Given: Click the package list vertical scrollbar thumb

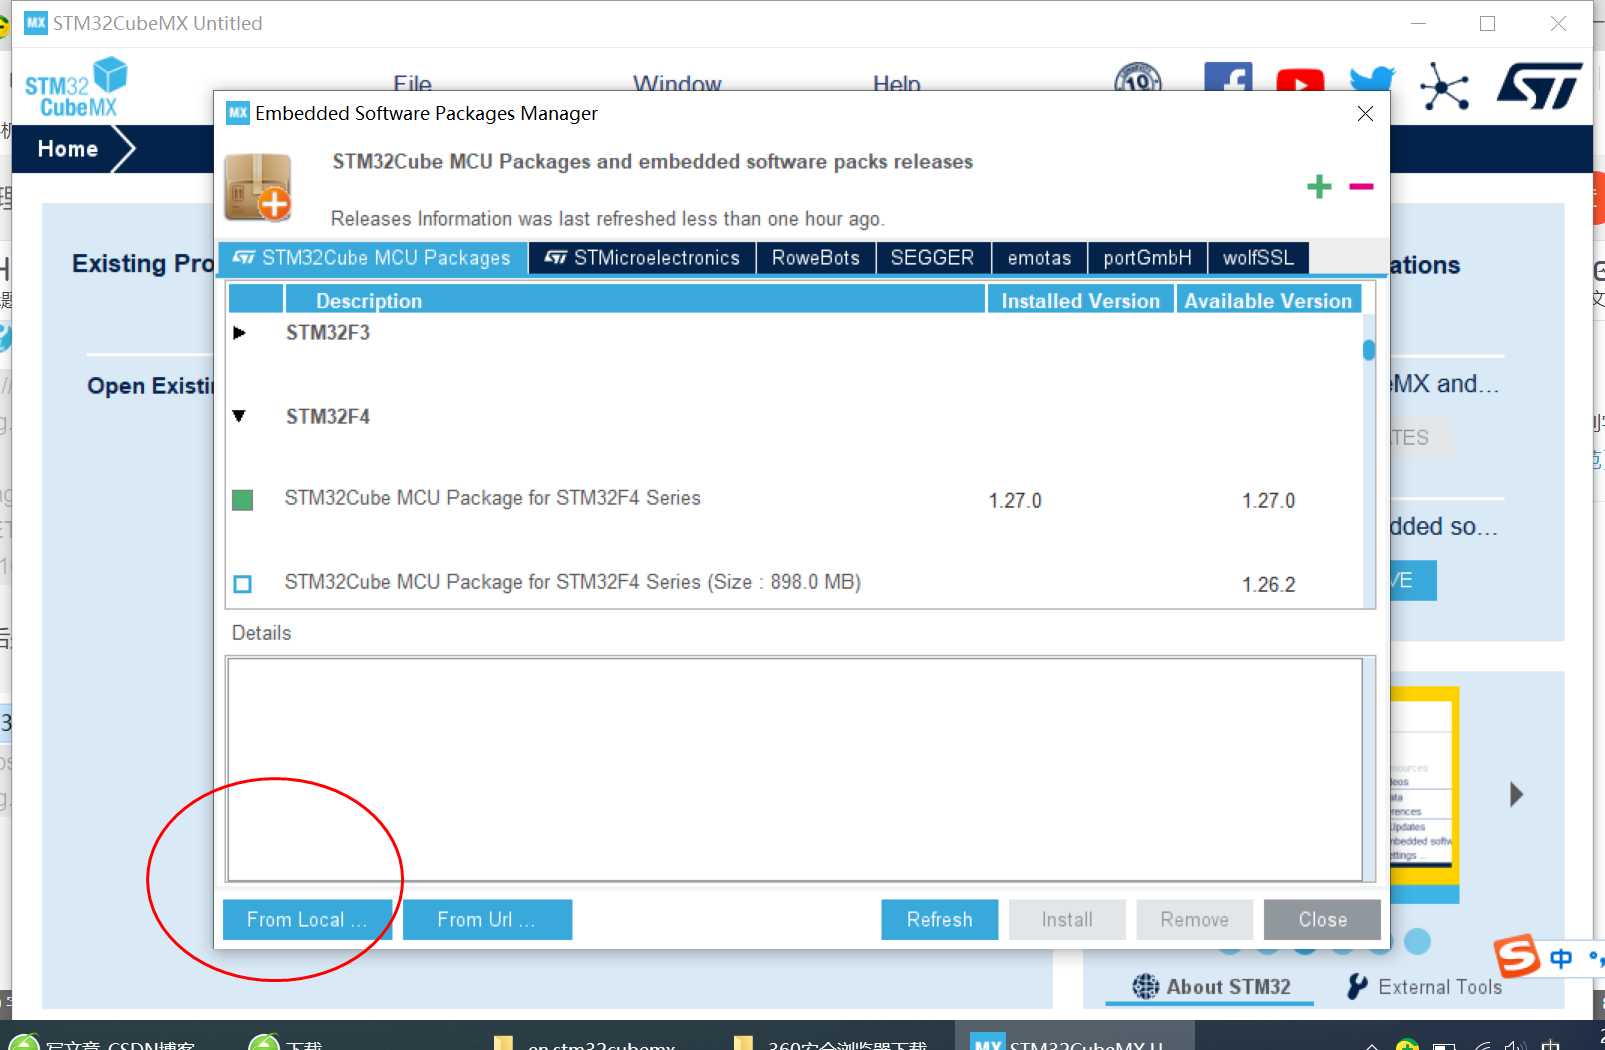Looking at the screenshot, I should tap(1369, 350).
